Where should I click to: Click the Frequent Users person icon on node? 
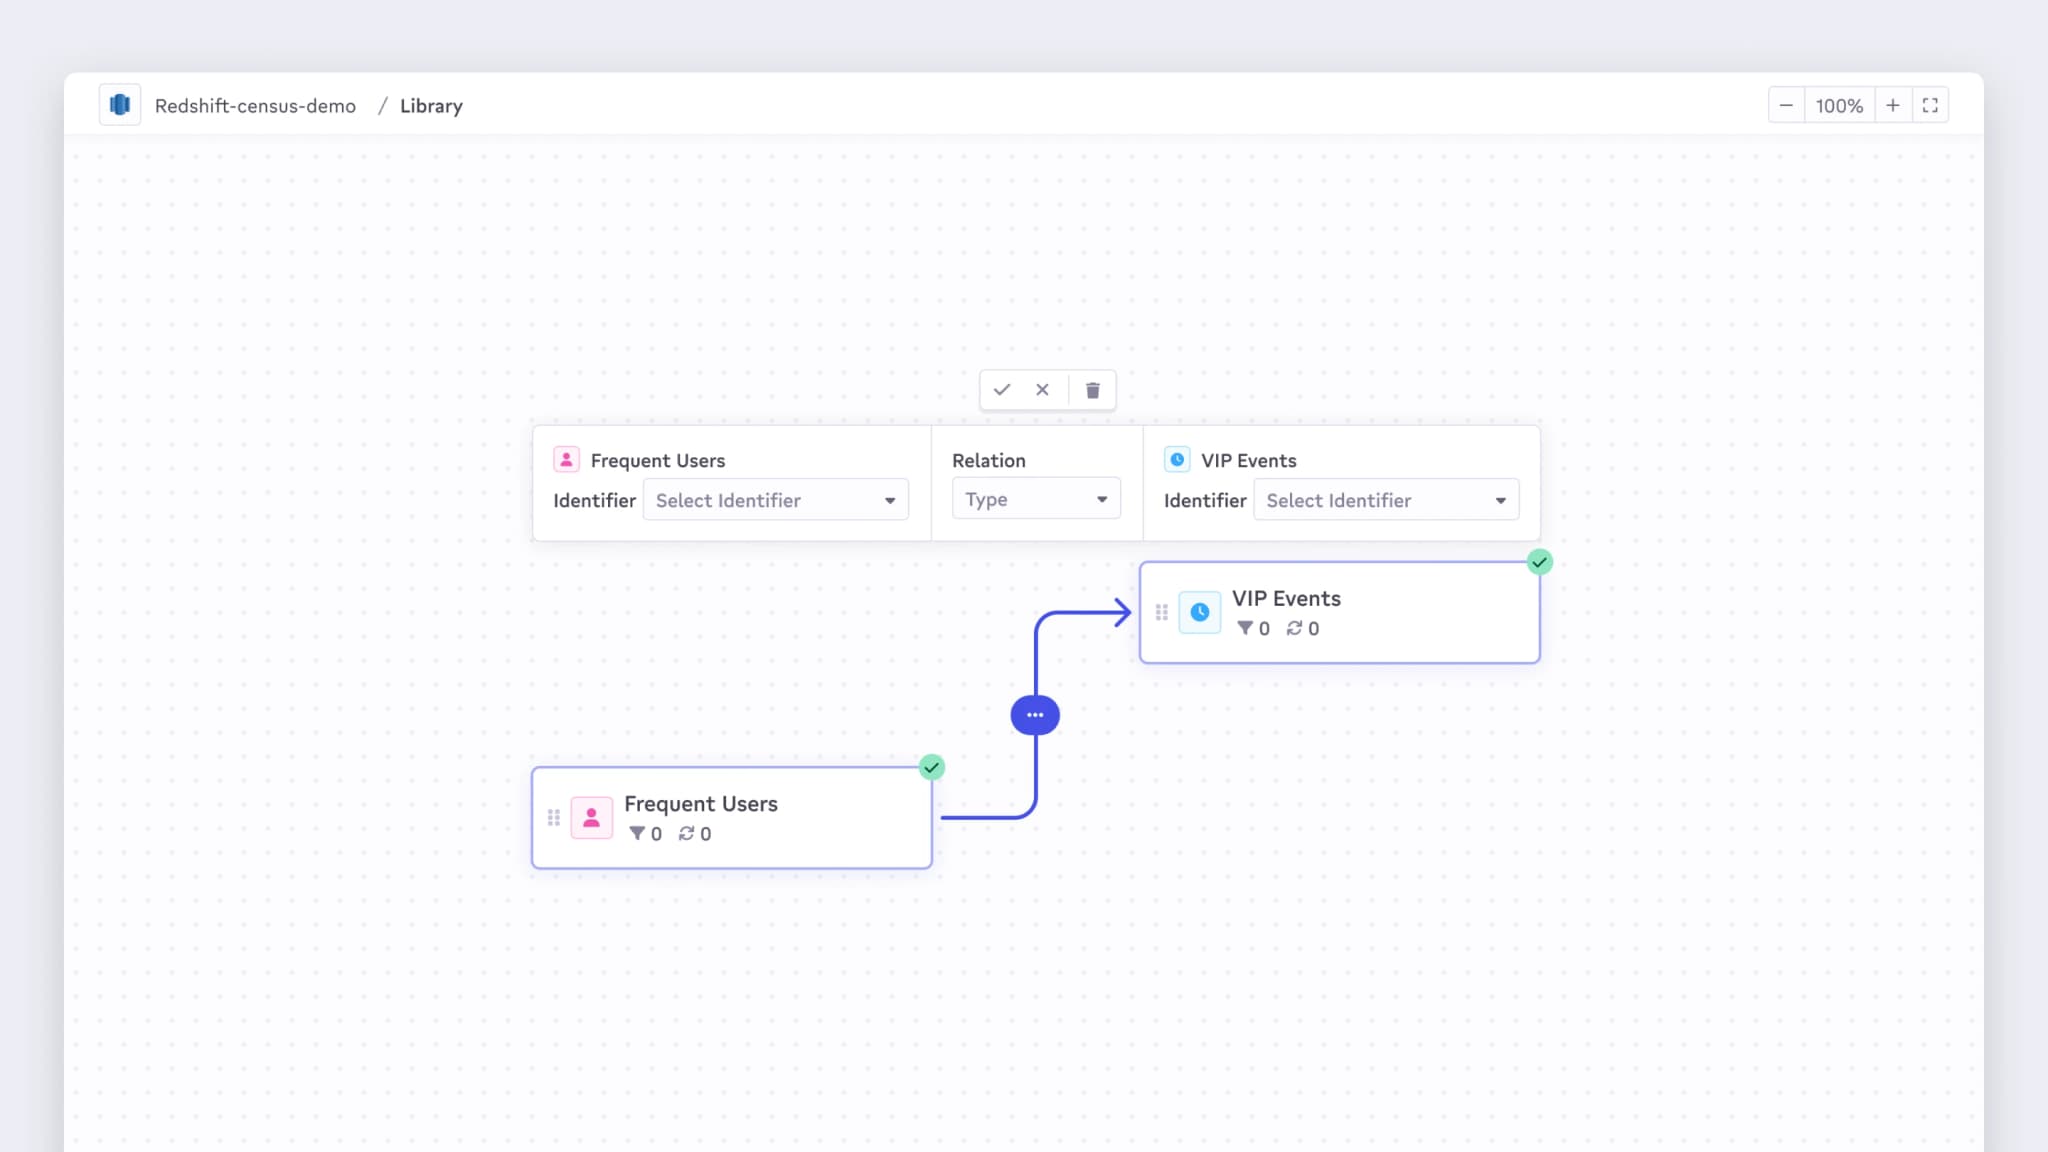(x=591, y=818)
